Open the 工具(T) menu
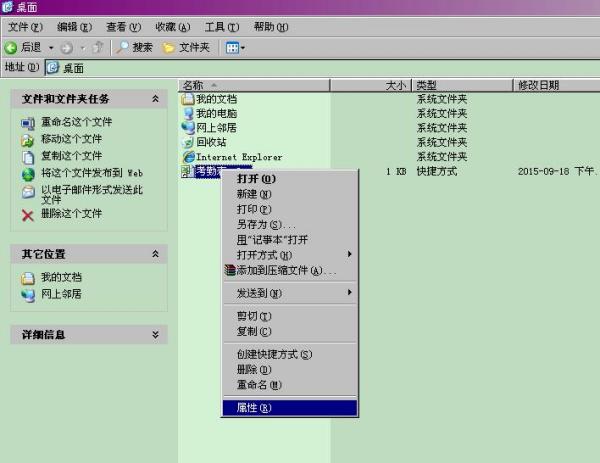The image size is (600, 463). point(222,27)
